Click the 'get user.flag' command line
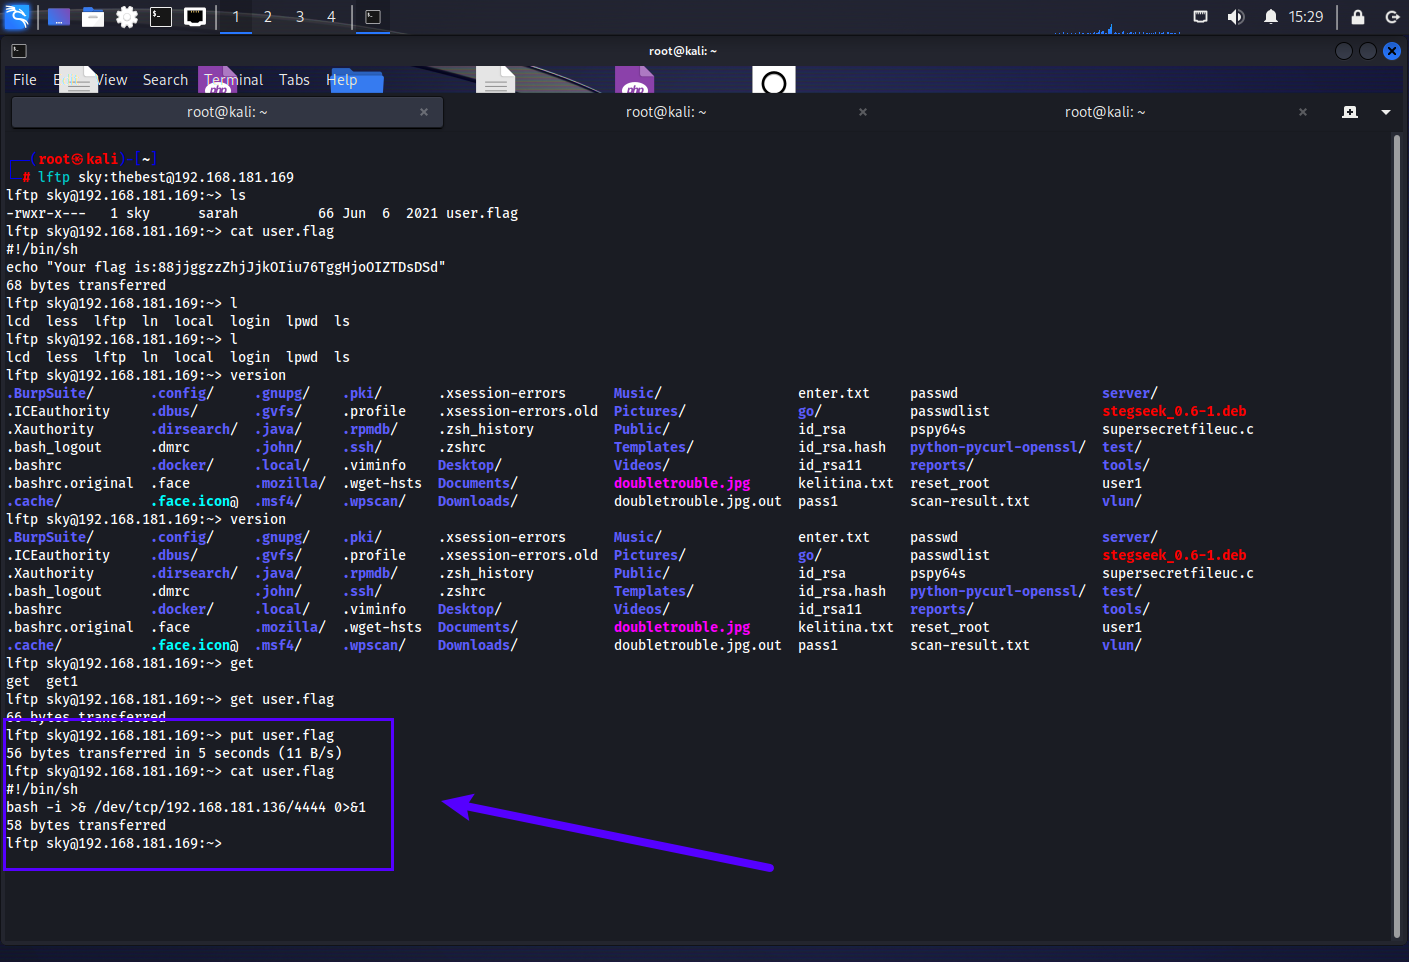Screen dimensions: 1409x962 pyautogui.click(x=170, y=699)
